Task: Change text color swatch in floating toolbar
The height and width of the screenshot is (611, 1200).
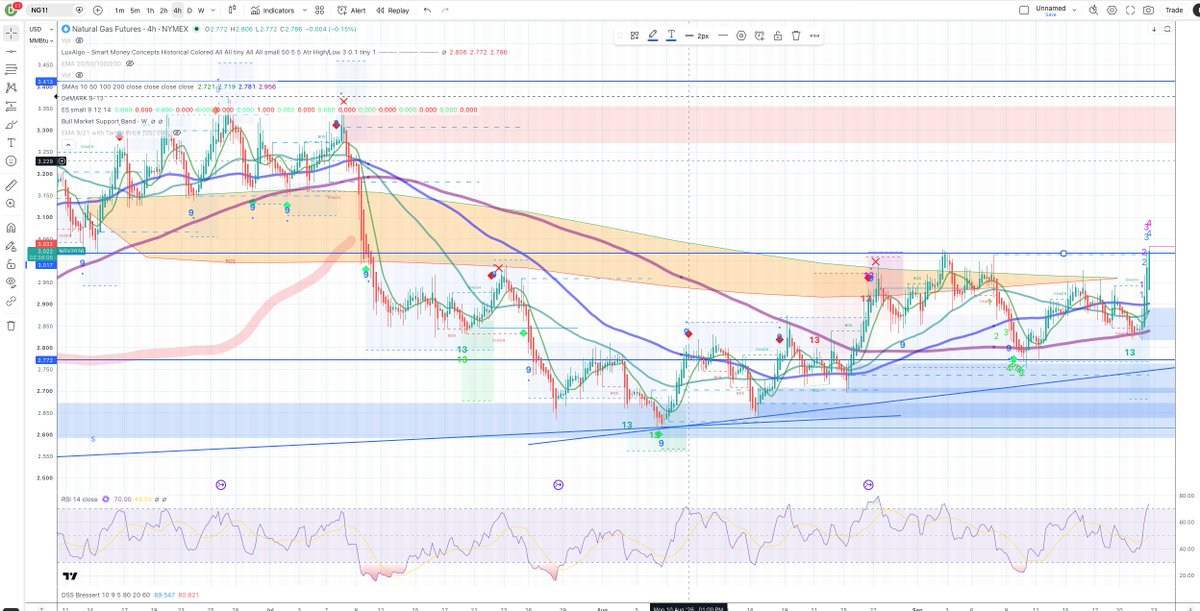Action: (670, 35)
